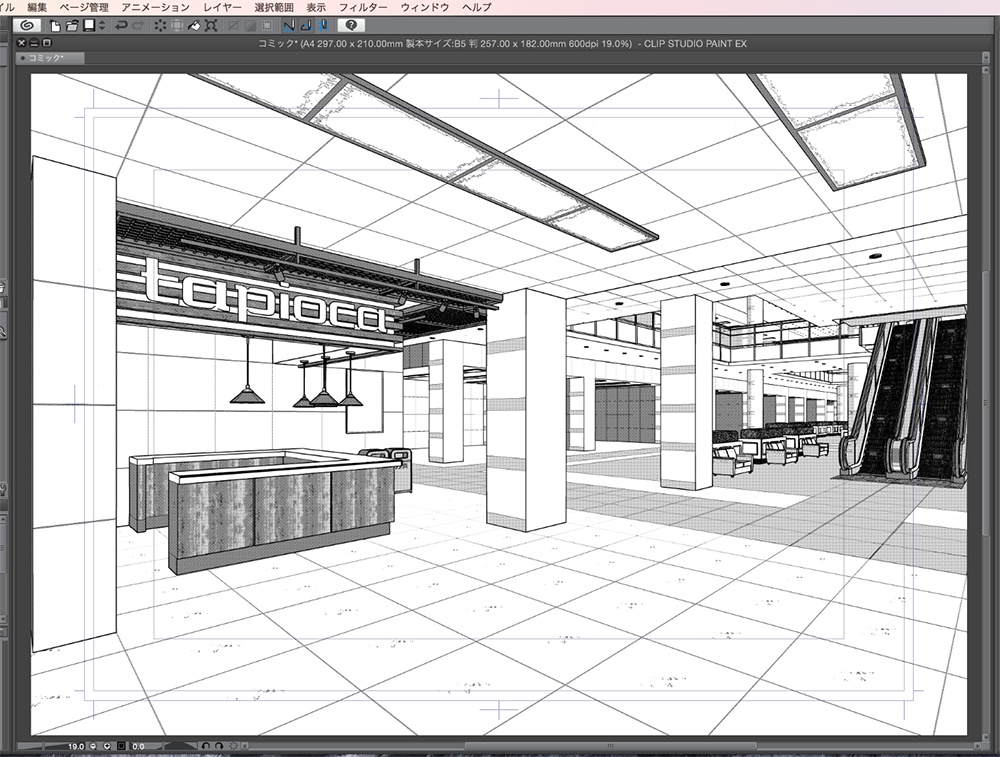Open CLIP STUDIO launcher icon
Screen dimensions: 1000x757
point(27,26)
